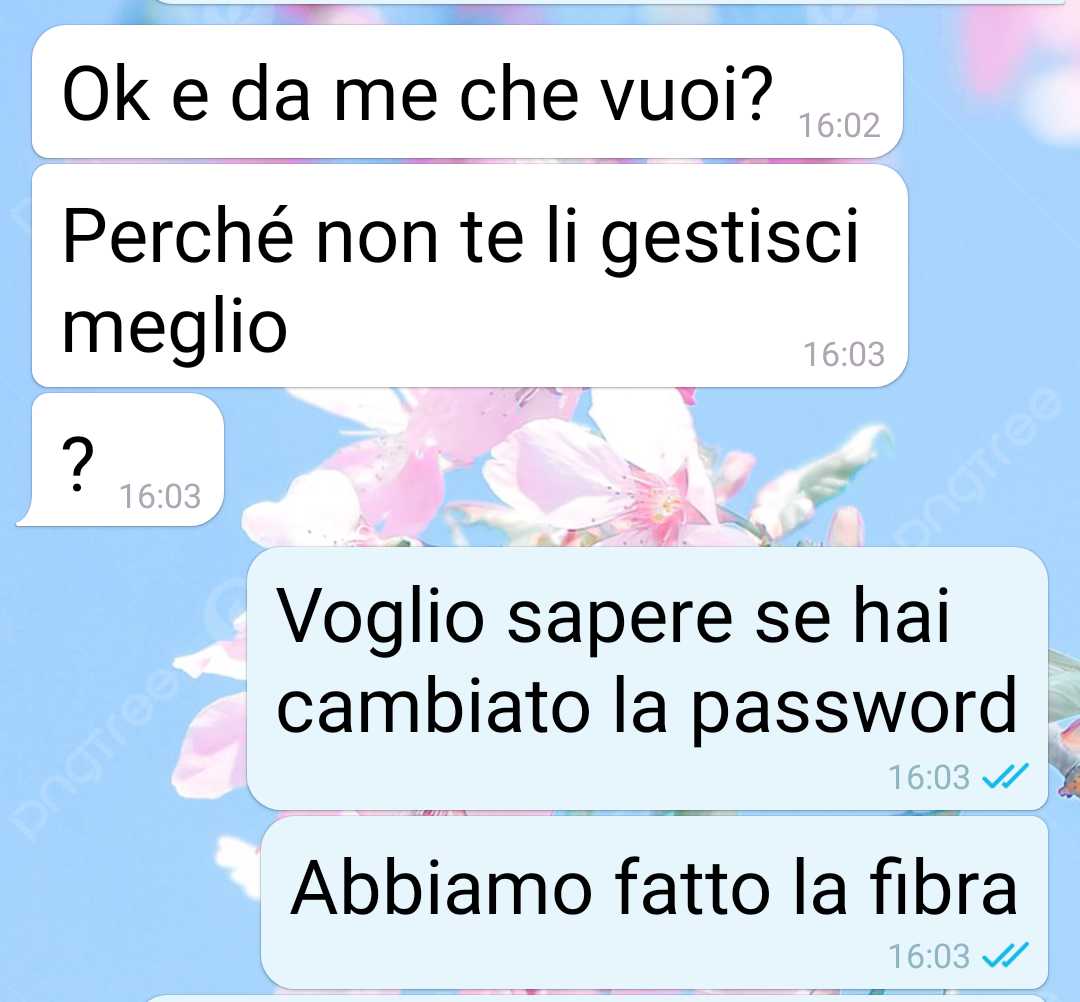Tap 16:03 timestamp on the password message
The width and height of the screenshot is (1080, 1002).
[928, 777]
